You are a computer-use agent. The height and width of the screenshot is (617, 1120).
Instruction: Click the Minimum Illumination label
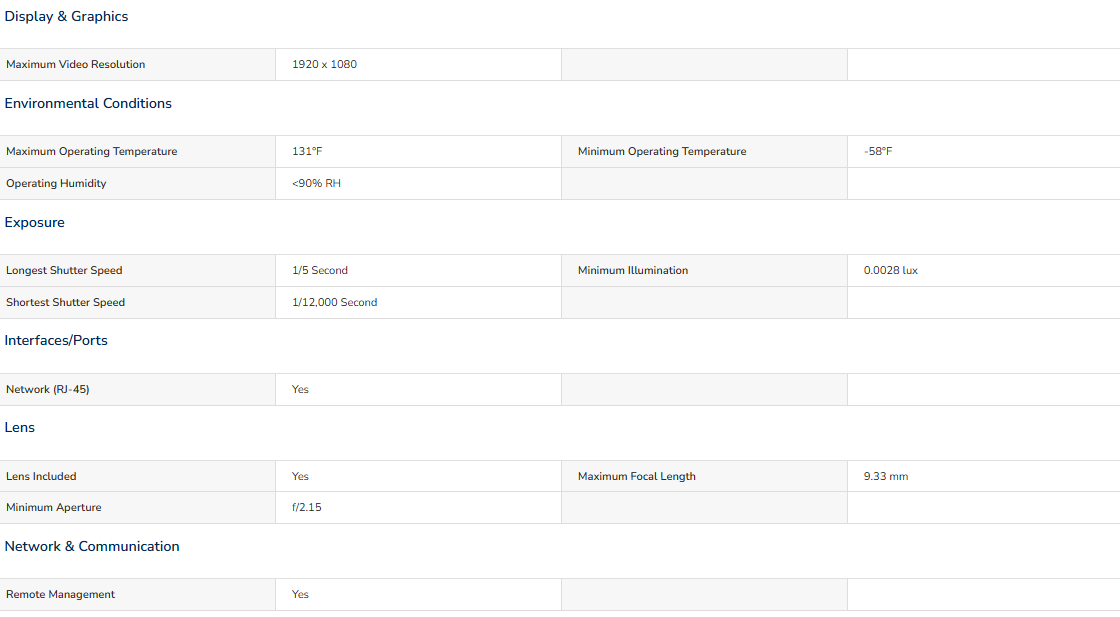pos(633,271)
